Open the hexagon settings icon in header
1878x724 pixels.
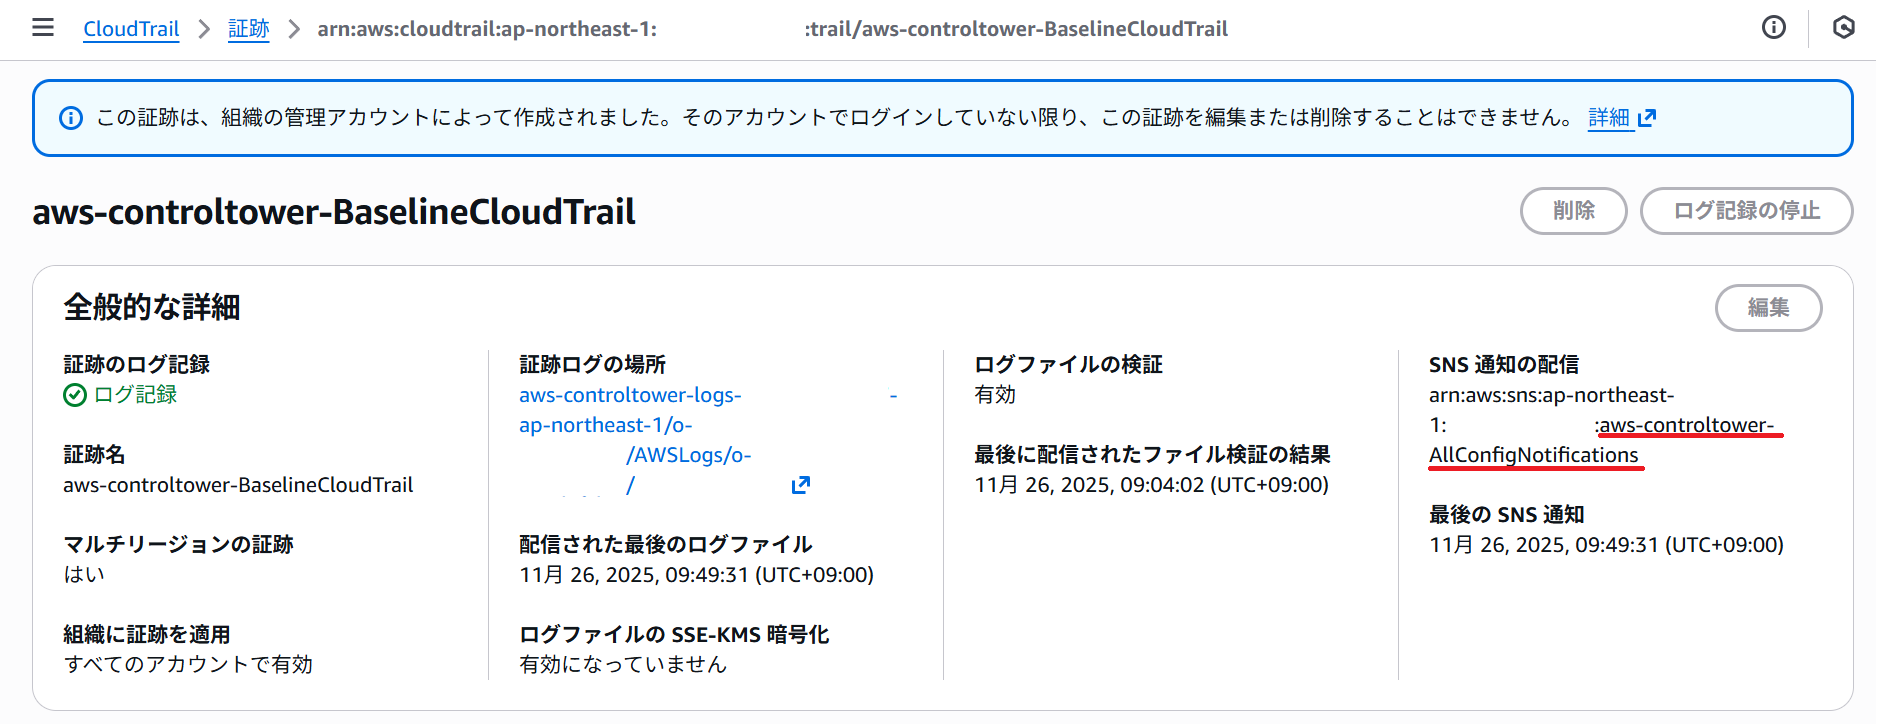[x=1843, y=28]
